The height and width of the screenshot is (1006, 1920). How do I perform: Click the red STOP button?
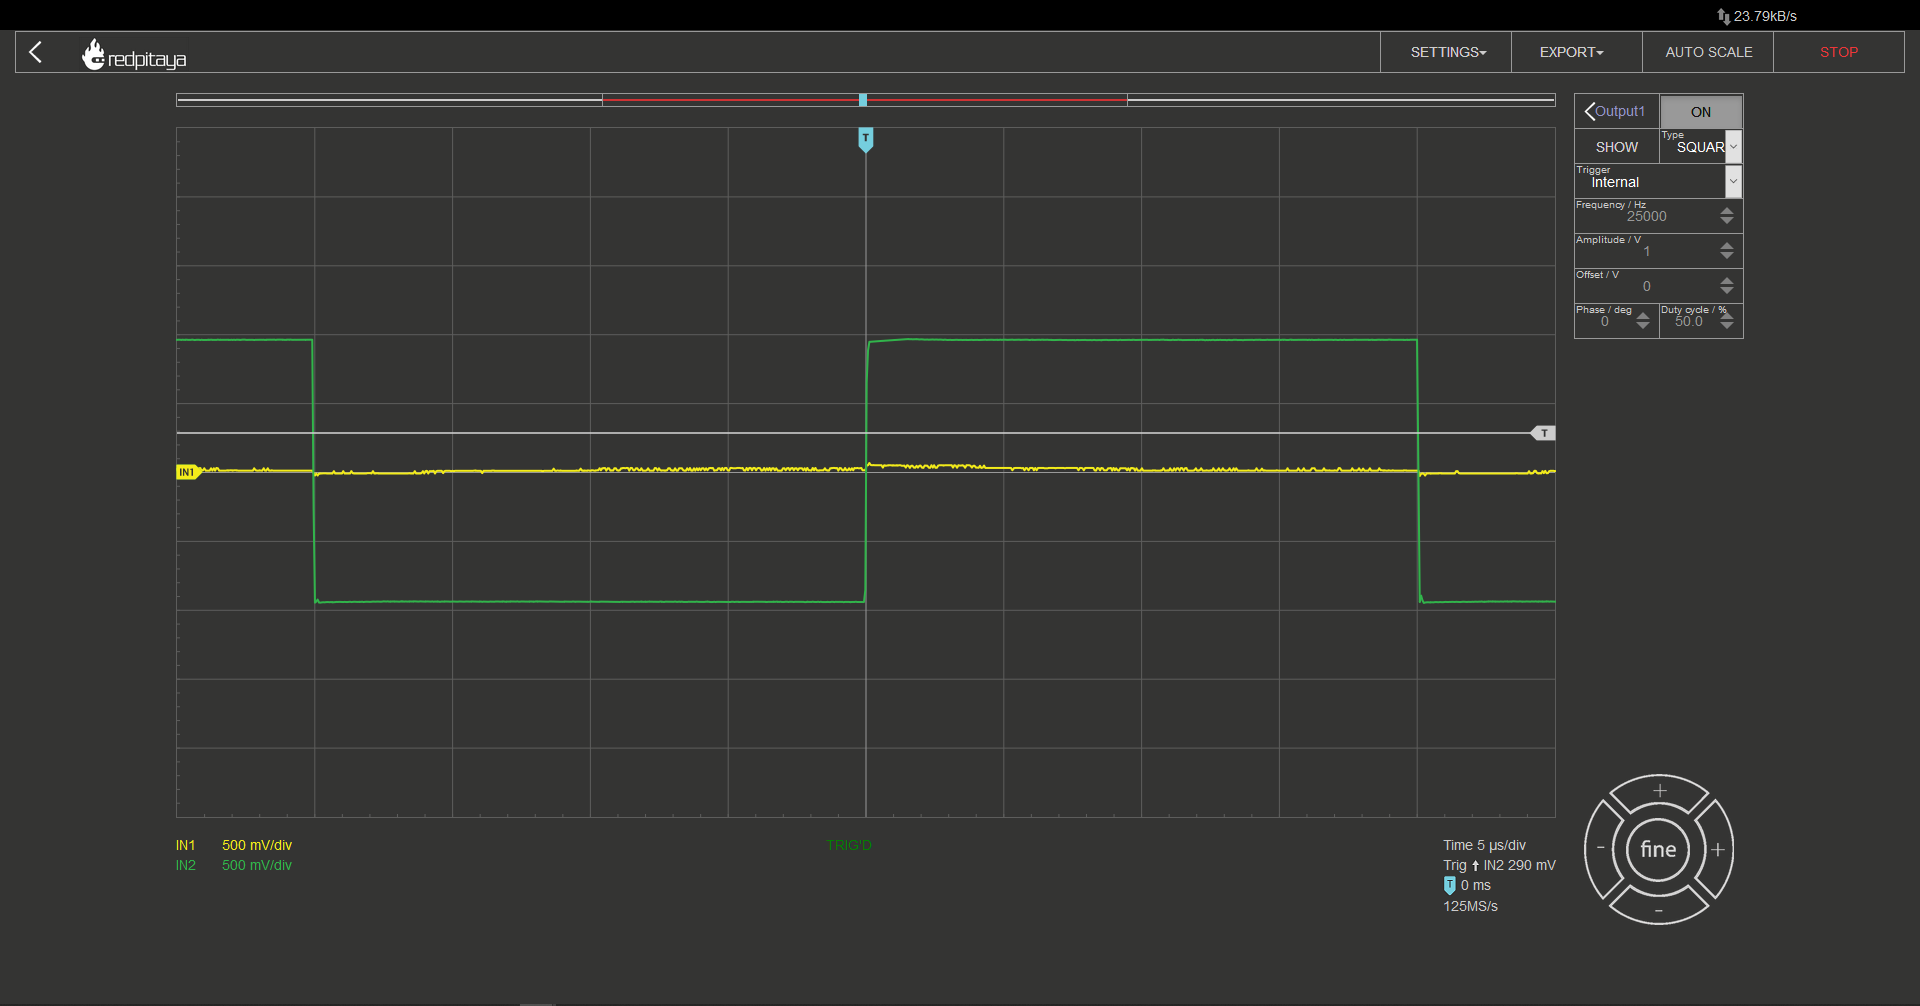[x=1839, y=52]
